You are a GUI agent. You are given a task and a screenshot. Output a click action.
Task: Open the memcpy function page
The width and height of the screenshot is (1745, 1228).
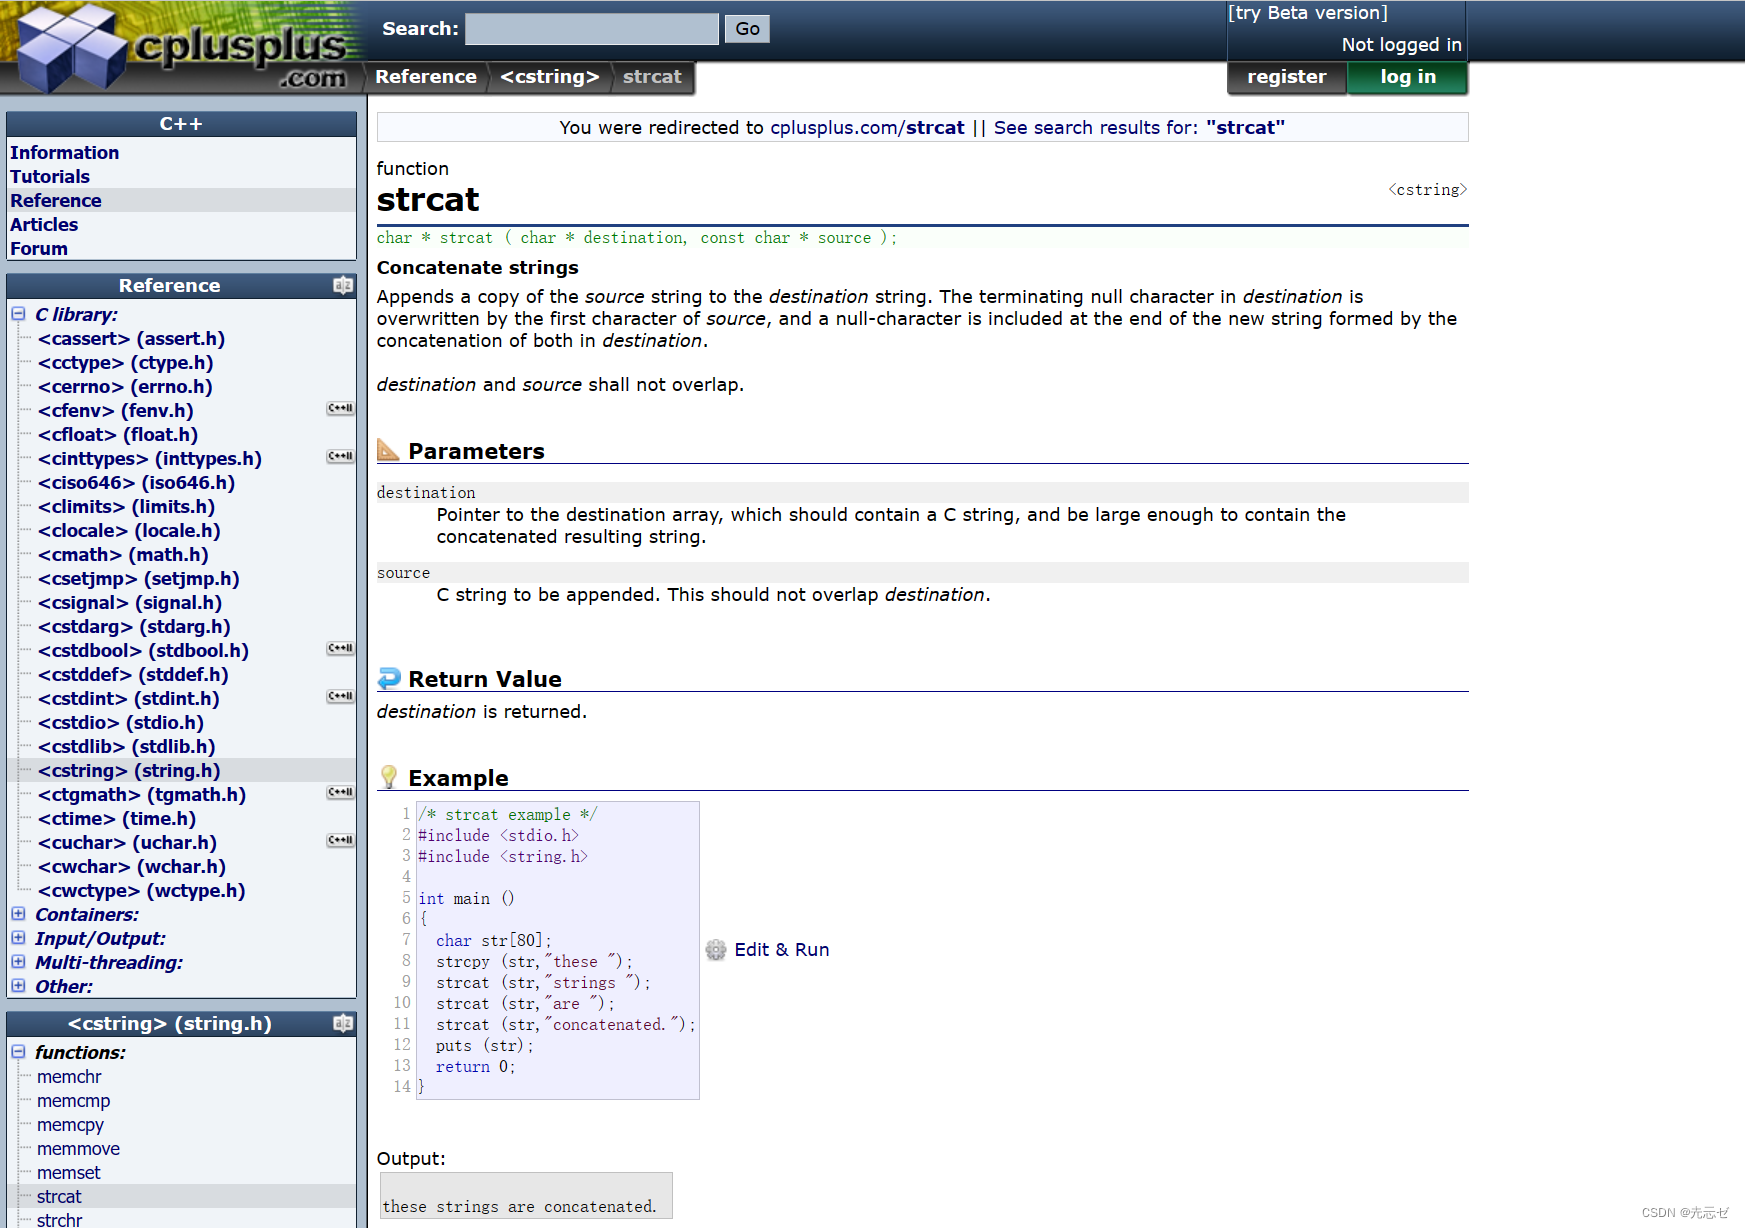pyautogui.click(x=70, y=1125)
